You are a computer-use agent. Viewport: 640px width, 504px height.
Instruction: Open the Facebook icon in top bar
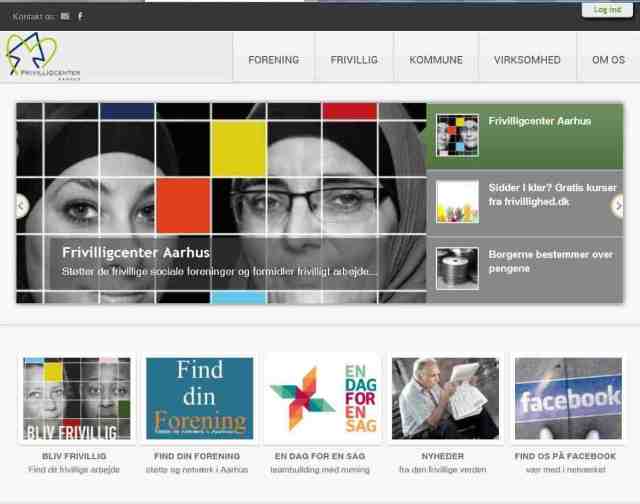80,16
